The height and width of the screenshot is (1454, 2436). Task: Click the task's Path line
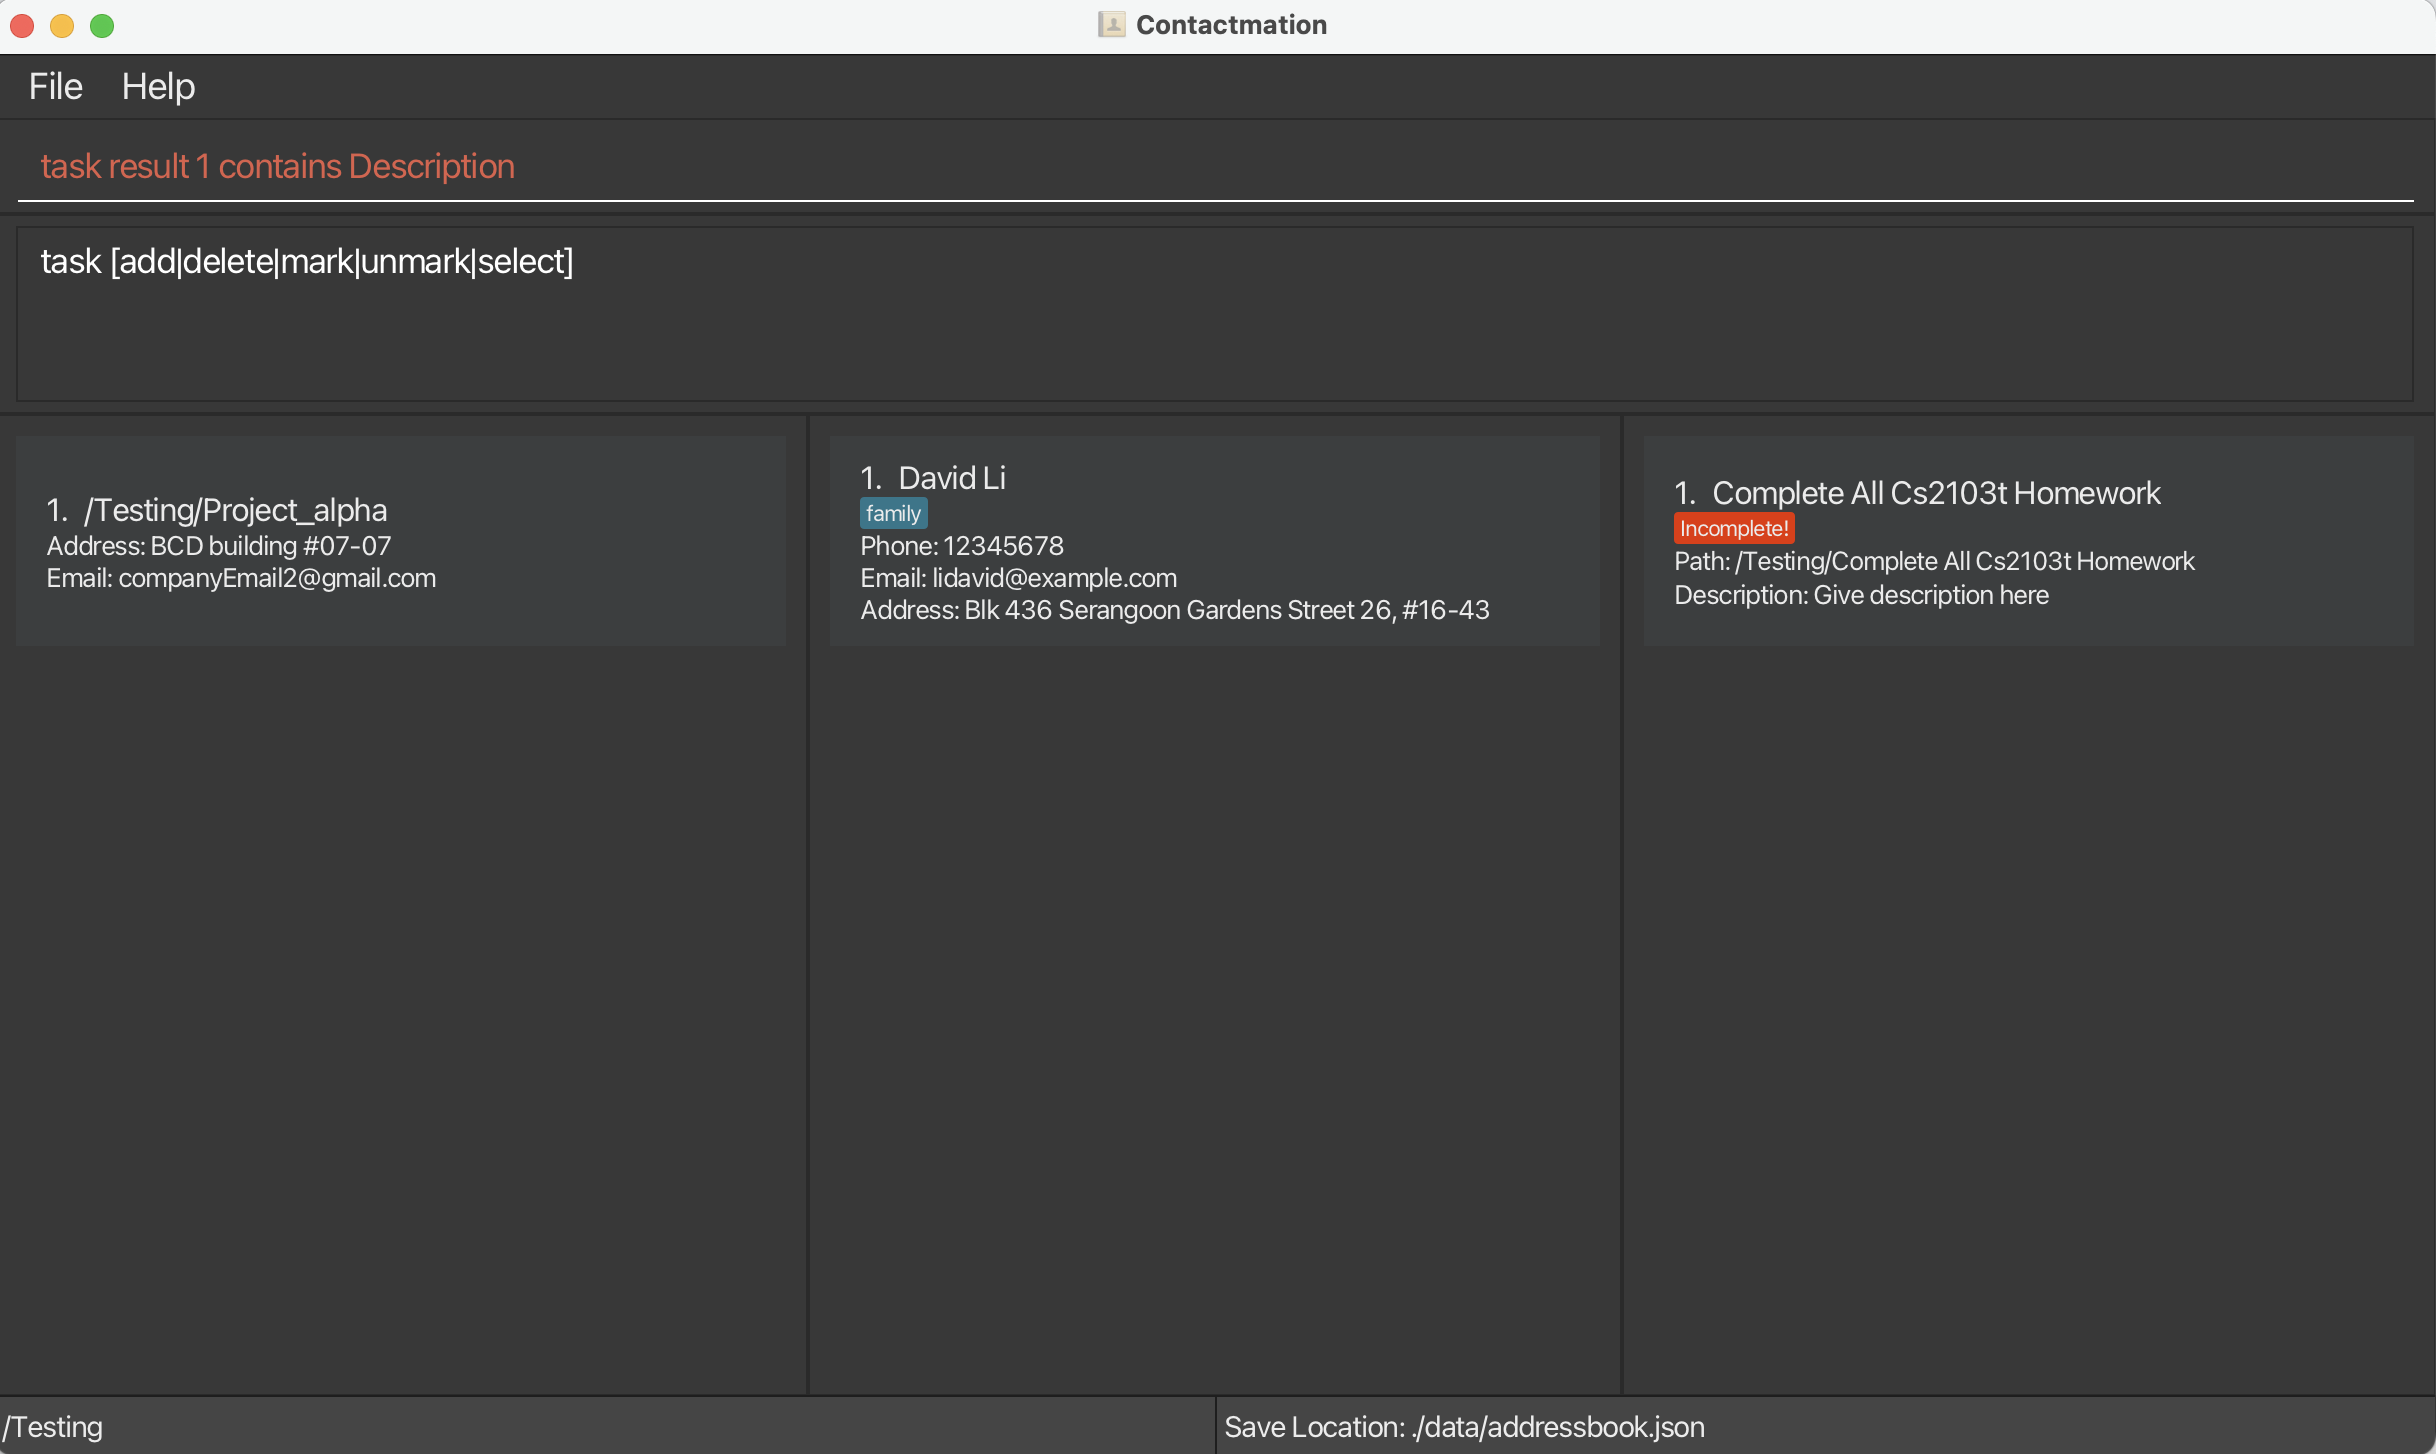[1934, 562]
